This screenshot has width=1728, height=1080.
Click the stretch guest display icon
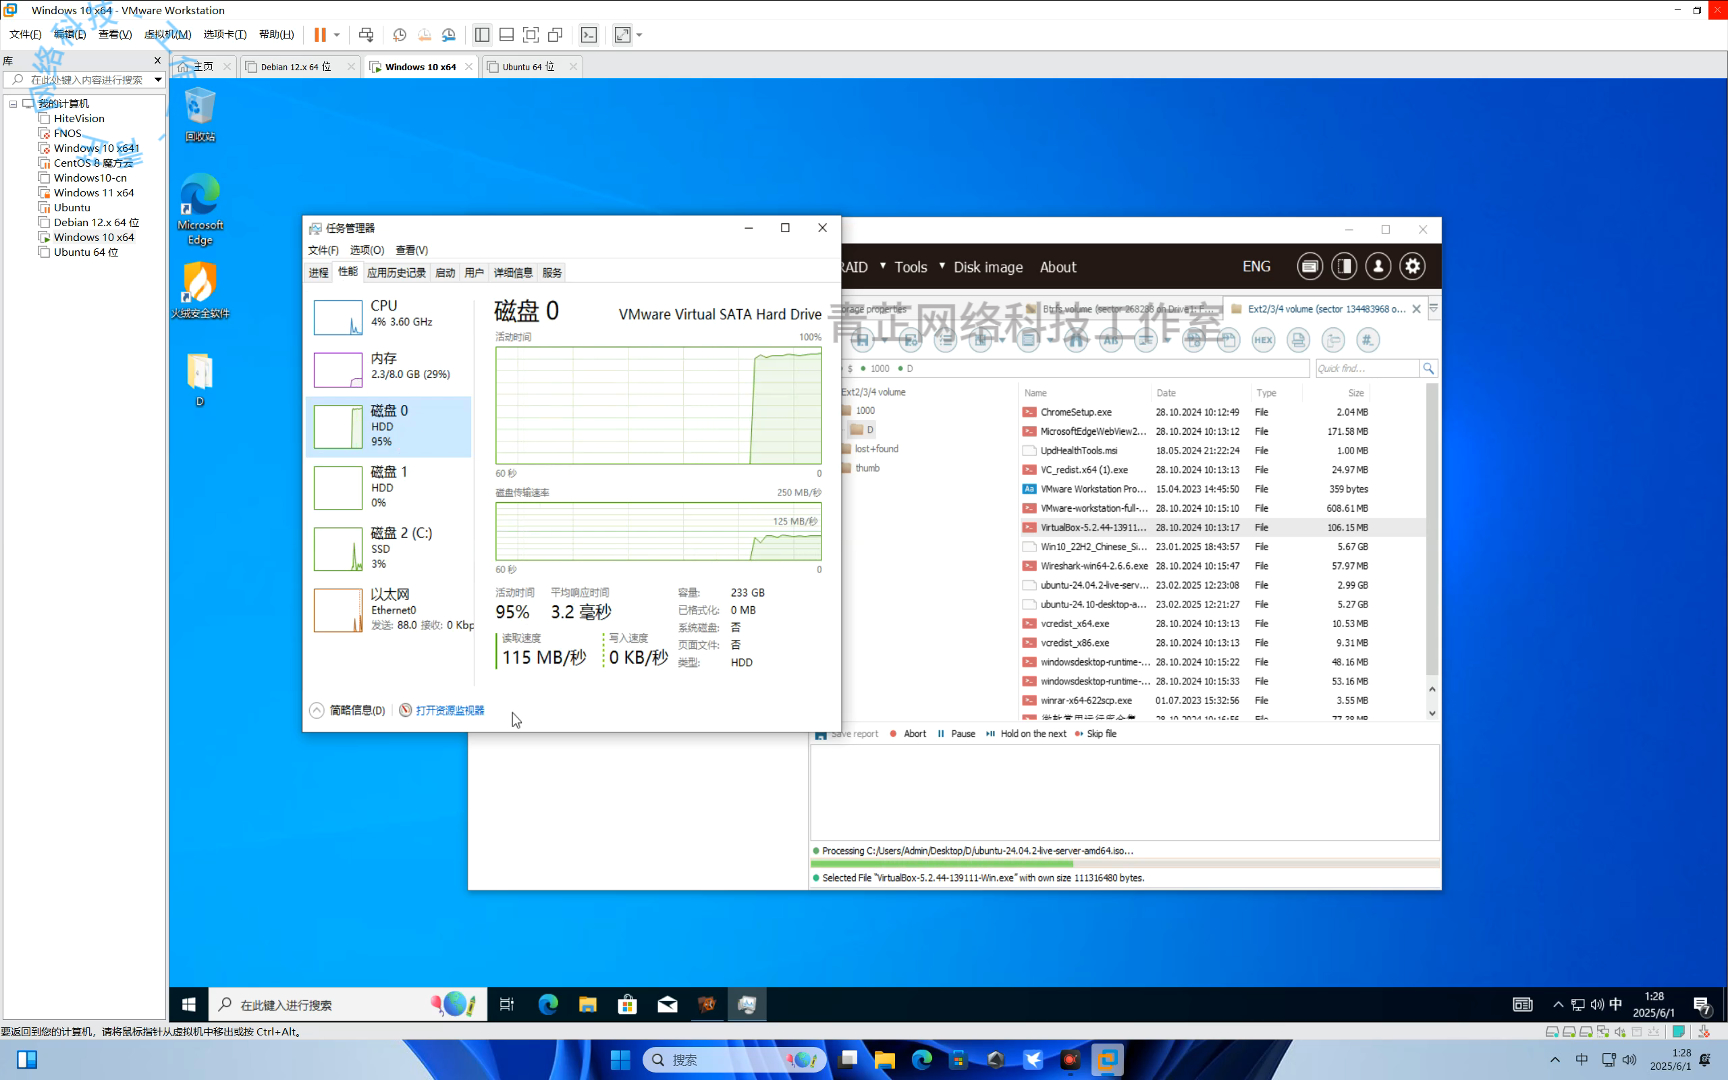622,35
